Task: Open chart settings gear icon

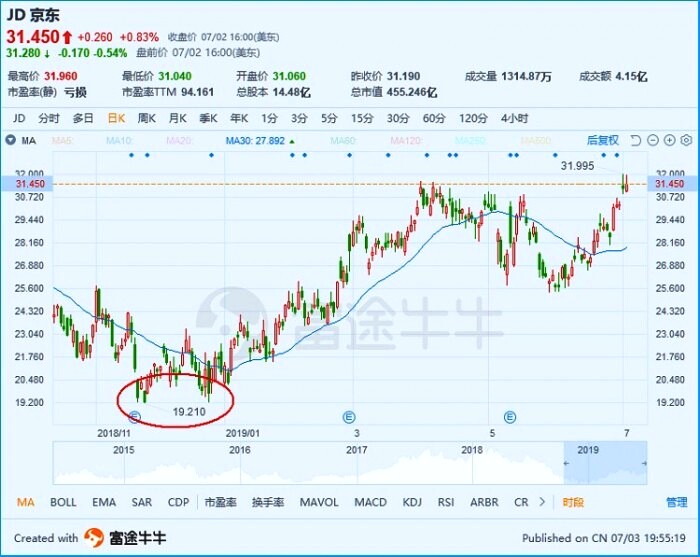Action: tap(686, 141)
